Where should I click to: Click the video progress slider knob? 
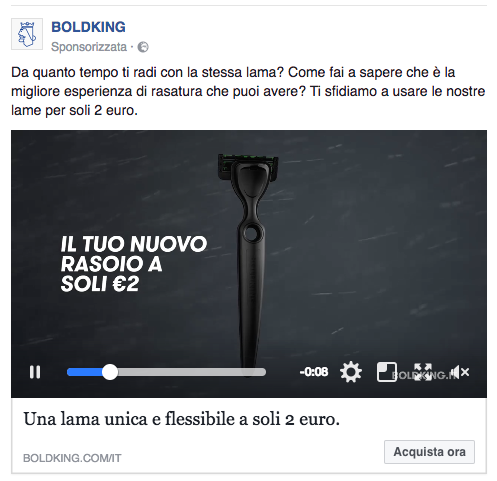tap(110, 372)
